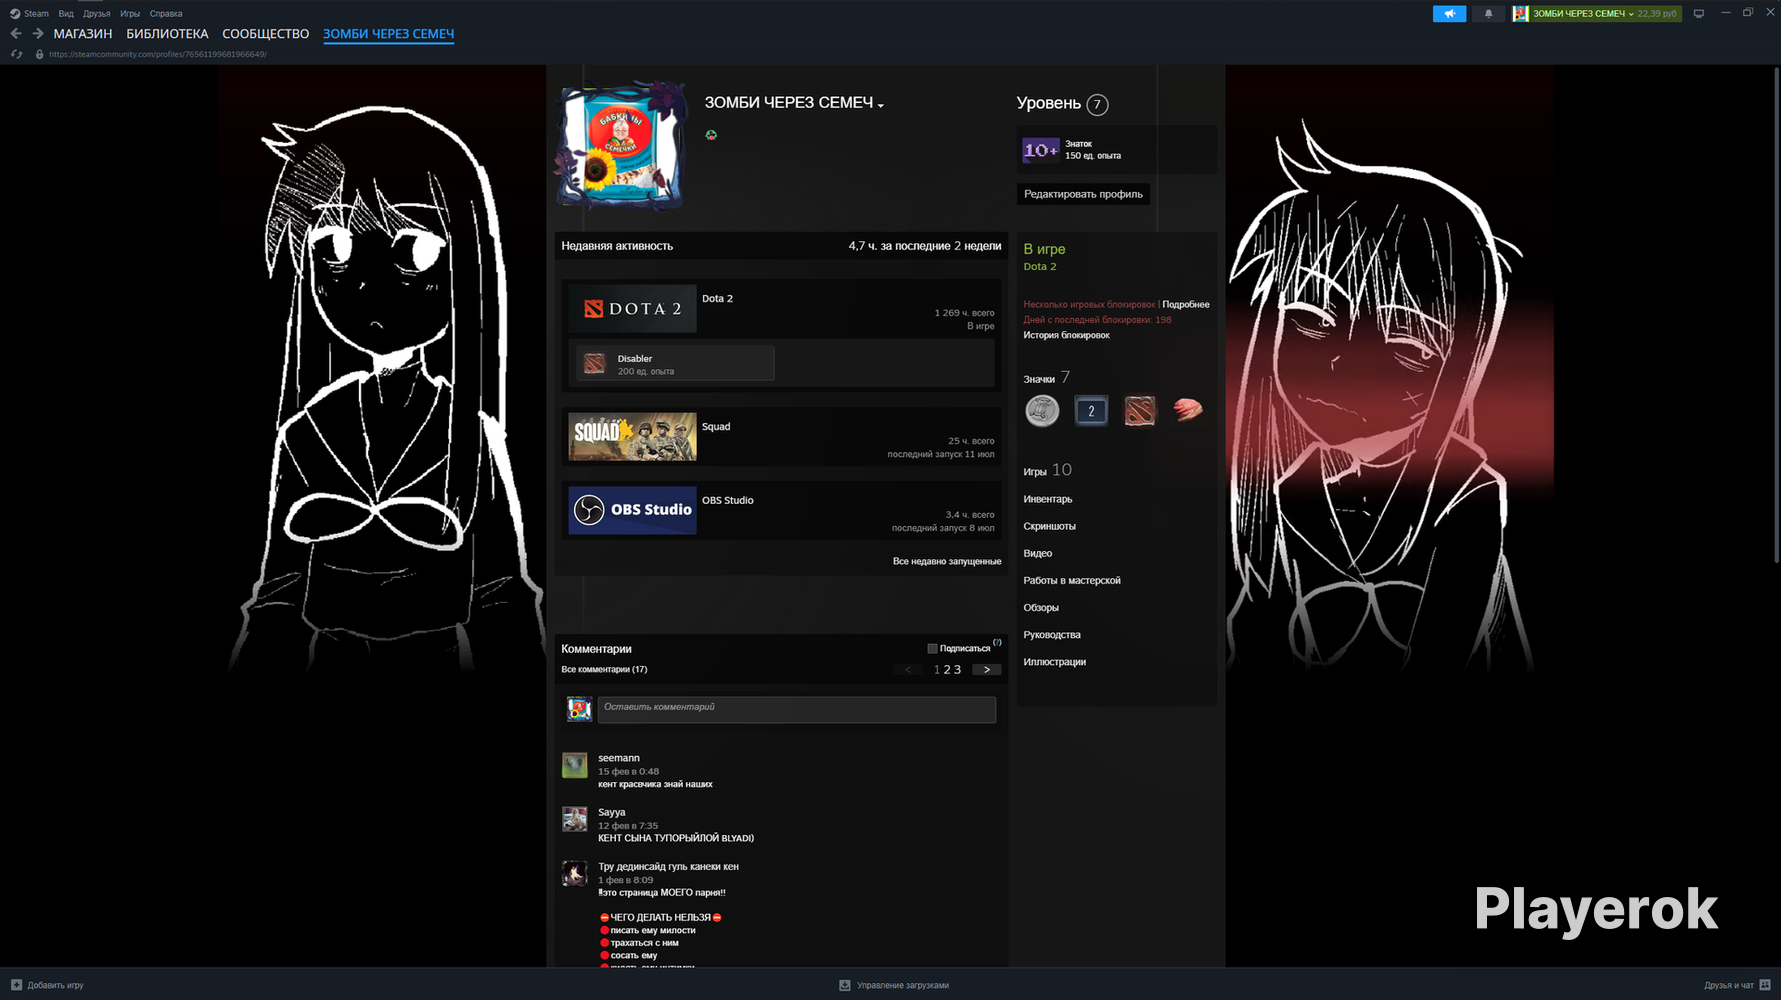Switch to the БИБЛИОТЕКА tab
The image size is (1781, 1000).
pos(167,34)
